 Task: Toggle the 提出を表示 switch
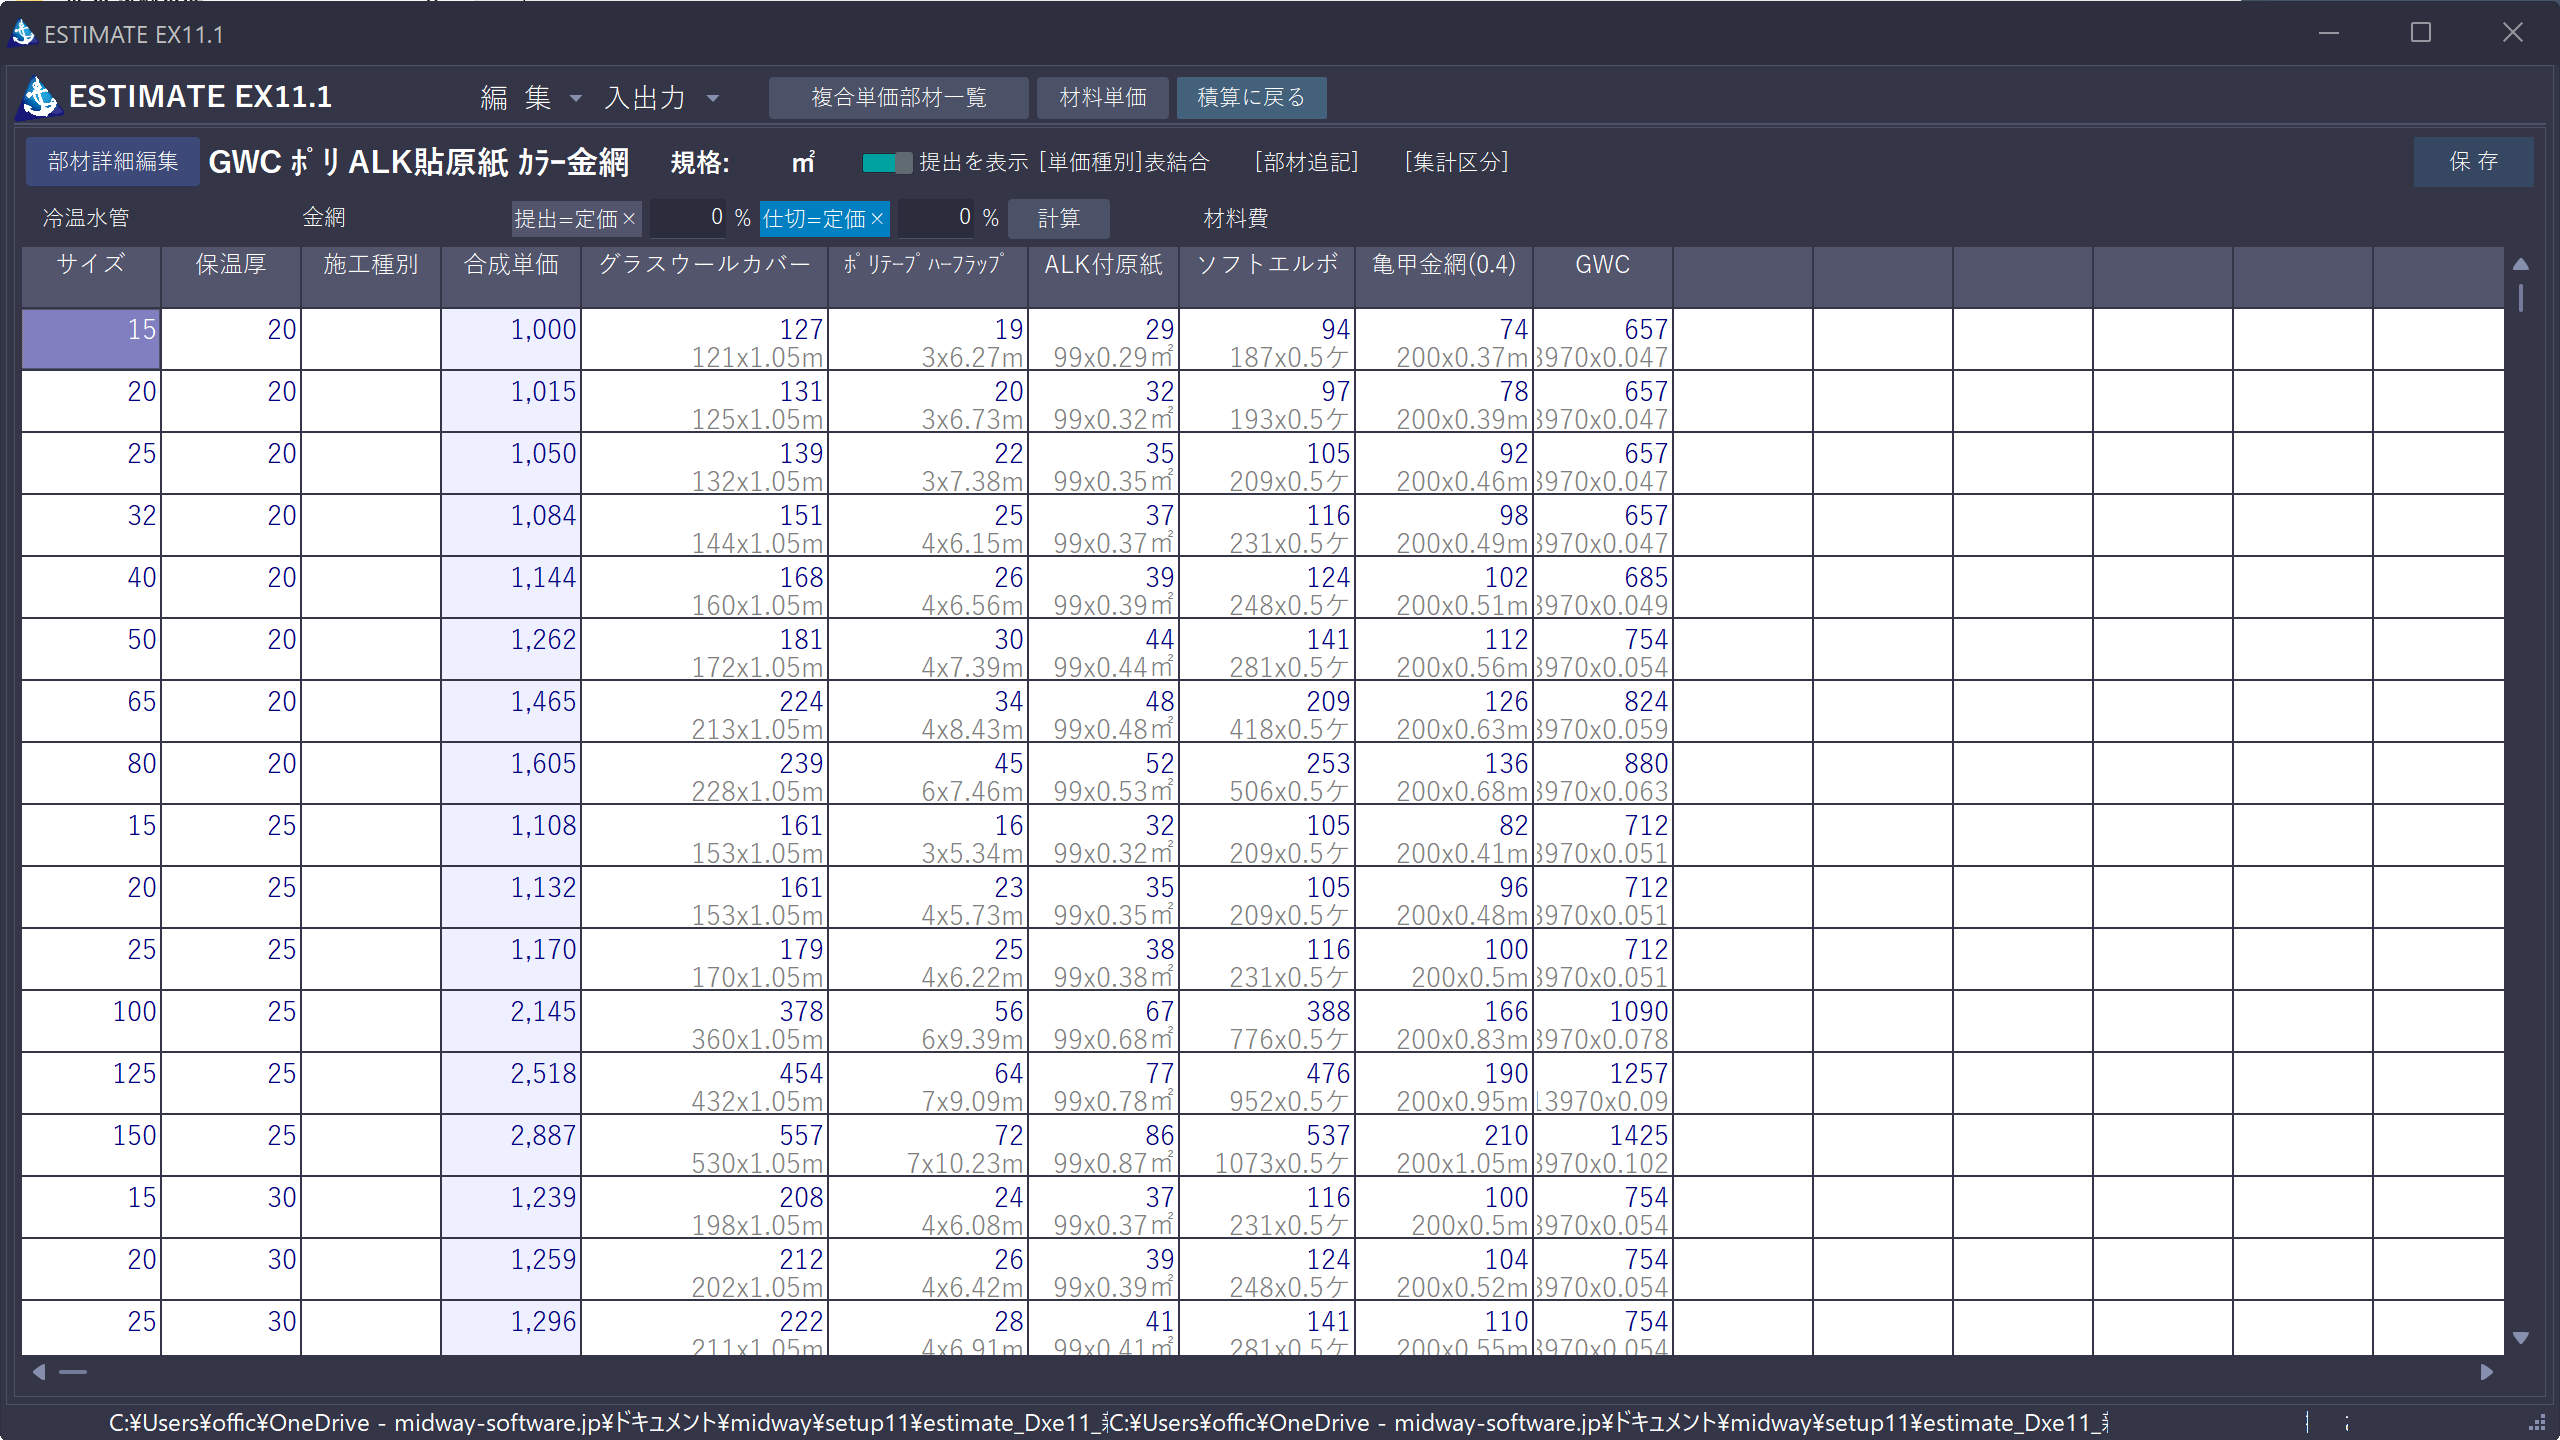pos(886,162)
